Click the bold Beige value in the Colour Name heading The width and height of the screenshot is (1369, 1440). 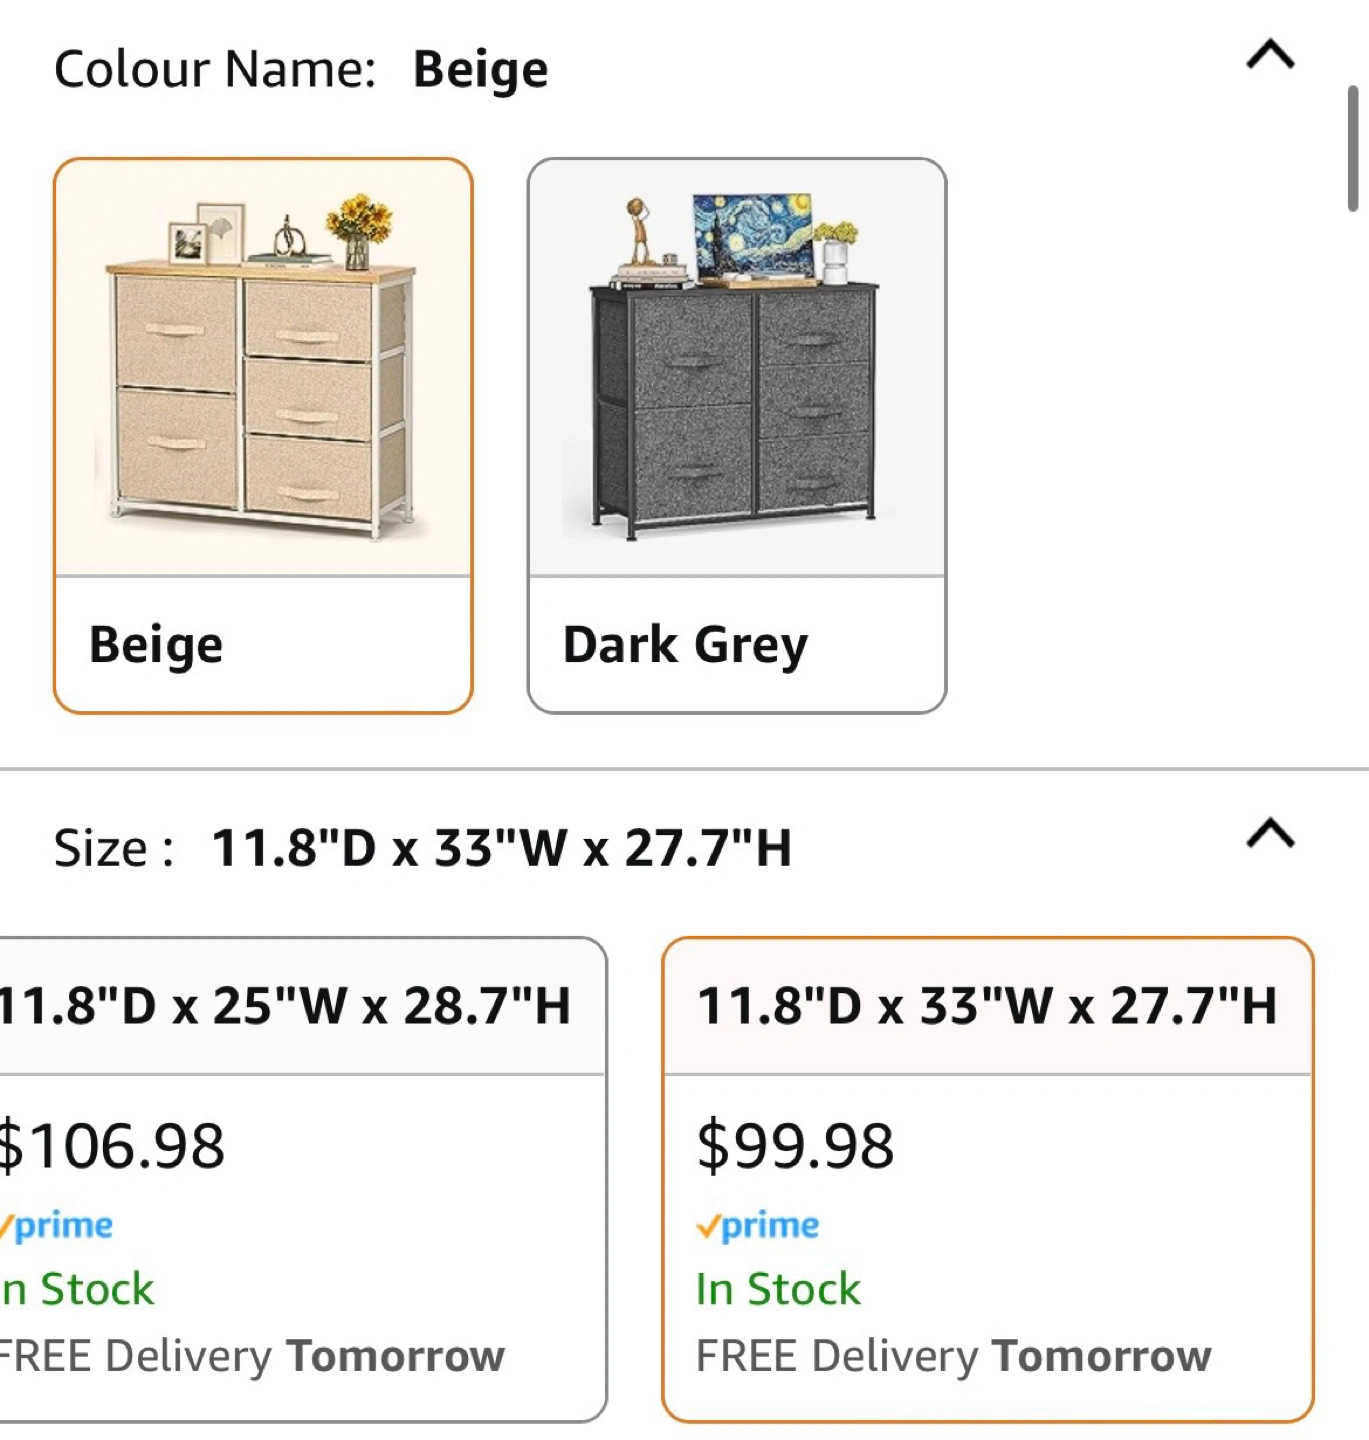(x=480, y=70)
